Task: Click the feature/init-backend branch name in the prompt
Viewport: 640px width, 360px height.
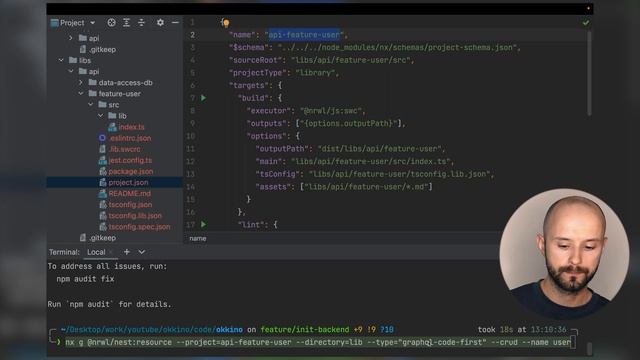Action: (x=304, y=329)
